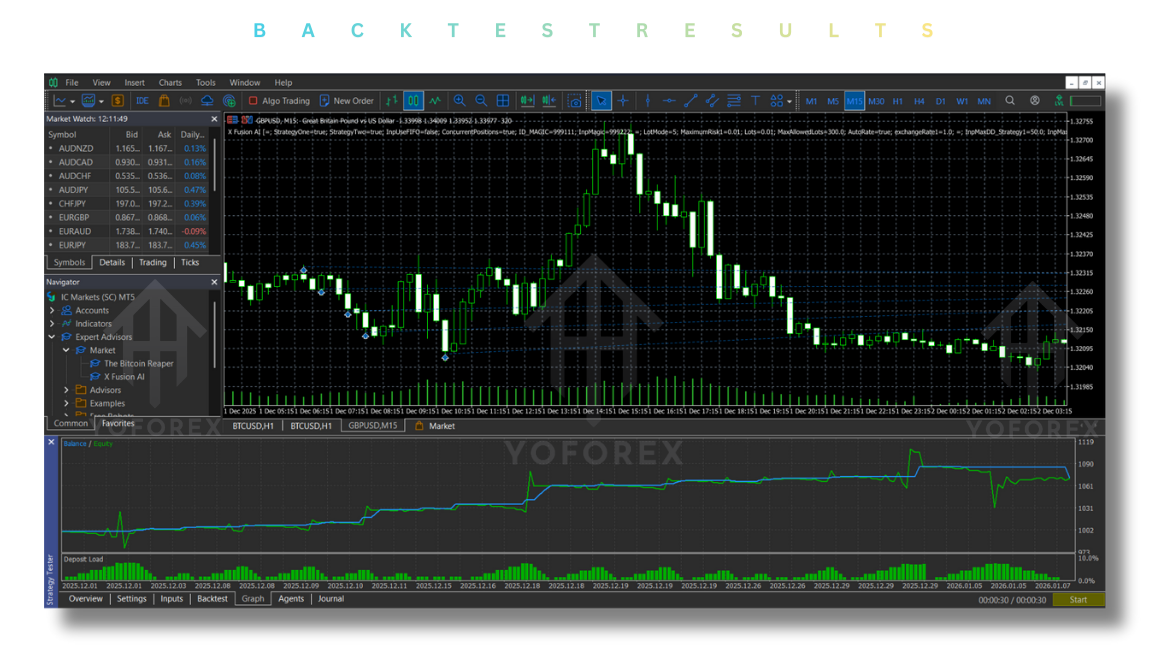Click the search magnifier in toolbar

[x=1010, y=101]
